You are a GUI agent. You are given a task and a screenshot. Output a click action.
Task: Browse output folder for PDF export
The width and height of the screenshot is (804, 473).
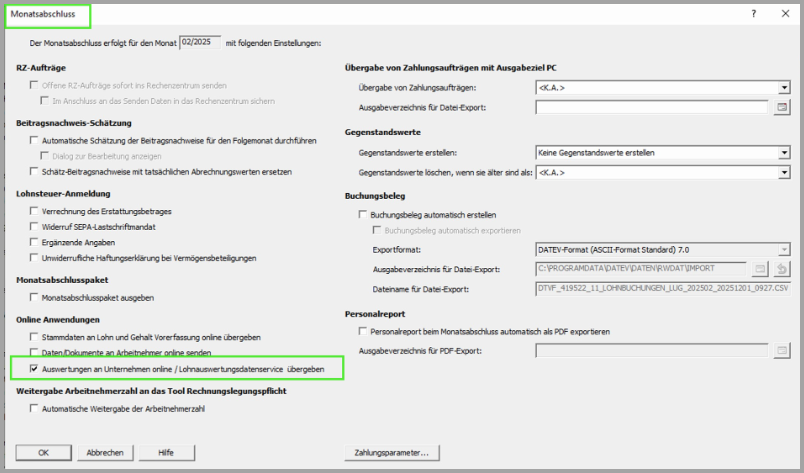pyautogui.click(x=784, y=350)
